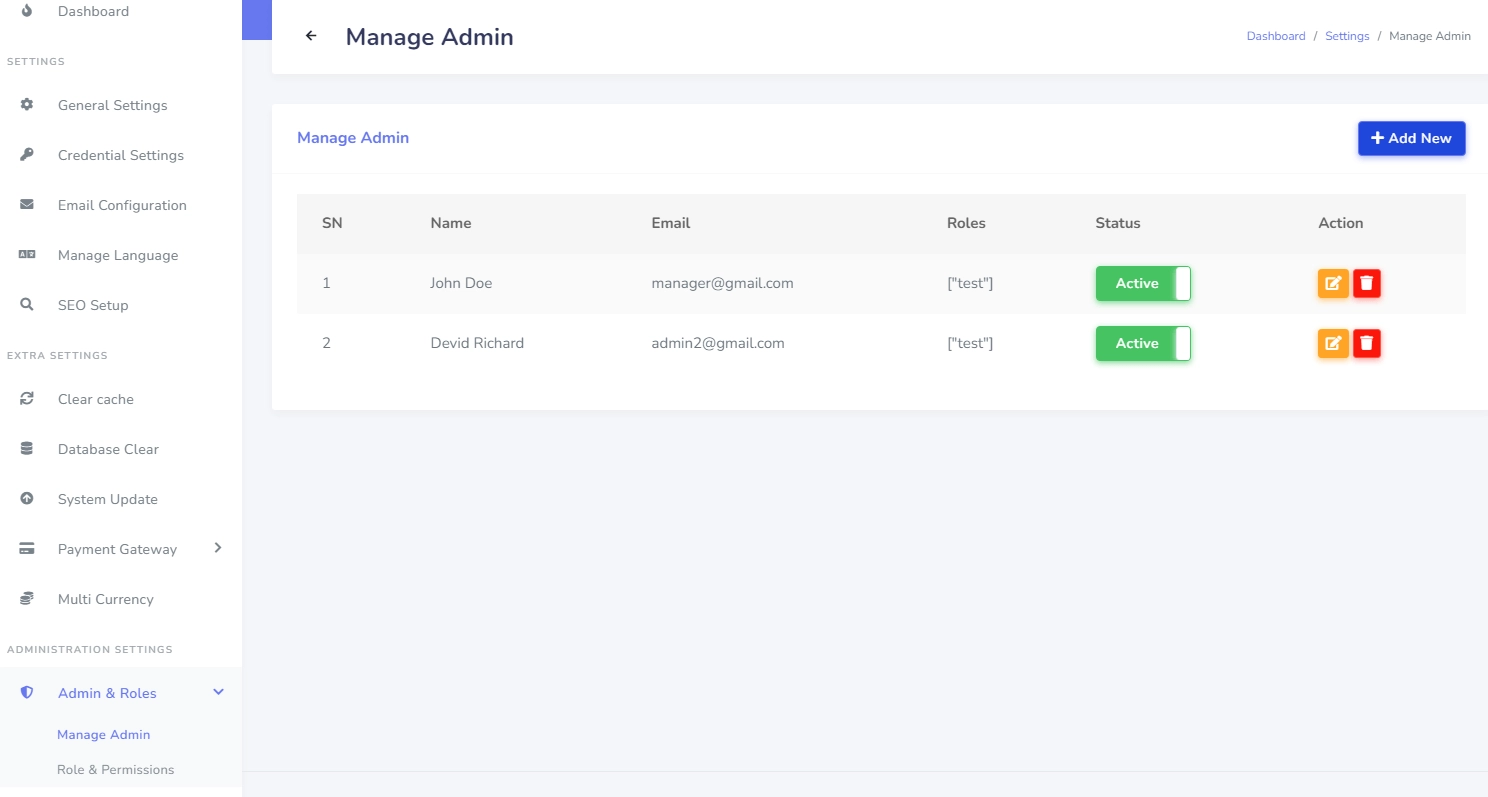Open the SEO Setup page
Screen dimensions: 1488x797
(93, 305)
